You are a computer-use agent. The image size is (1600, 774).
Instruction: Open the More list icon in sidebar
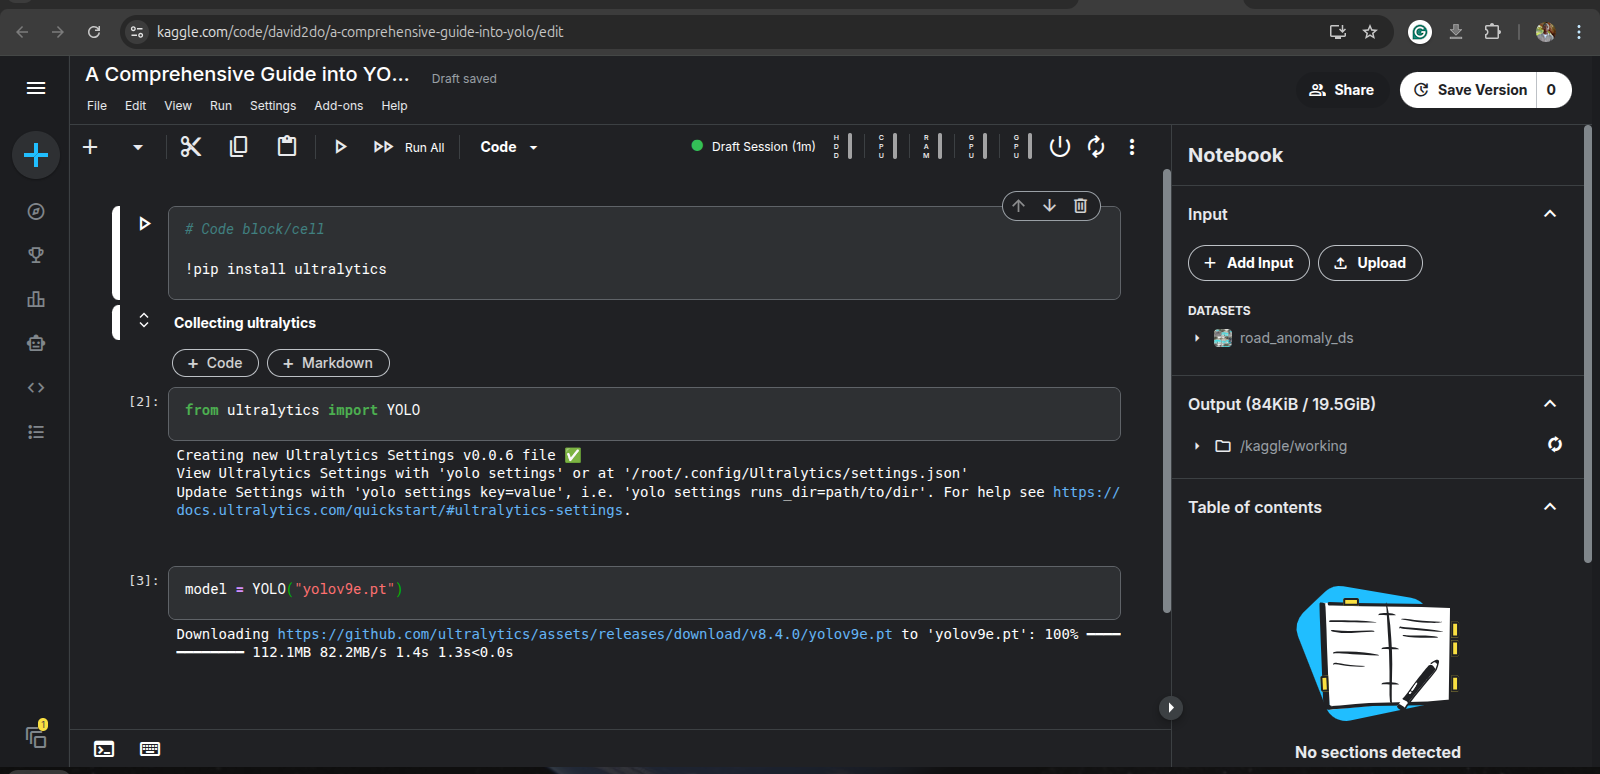click(x=36, y=432)
